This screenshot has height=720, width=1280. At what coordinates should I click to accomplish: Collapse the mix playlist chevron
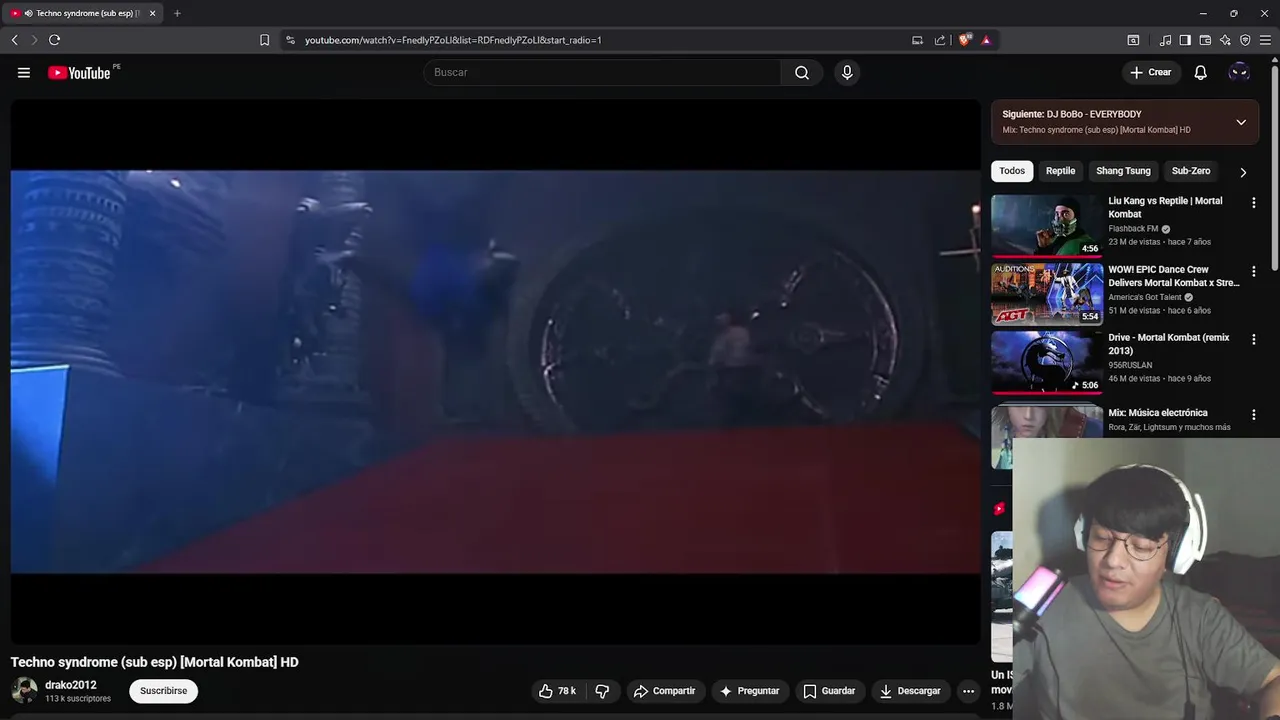tap(1241, 122)
